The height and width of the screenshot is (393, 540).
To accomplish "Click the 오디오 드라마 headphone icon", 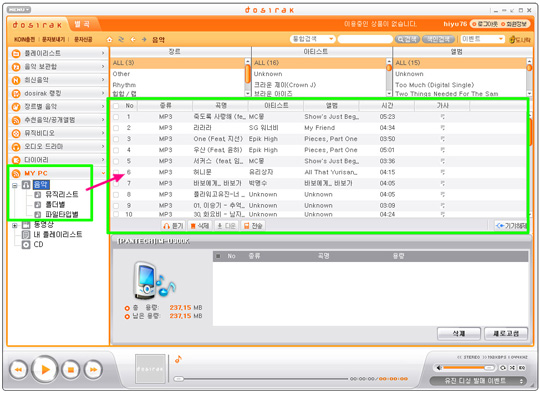I will [16, 147].
